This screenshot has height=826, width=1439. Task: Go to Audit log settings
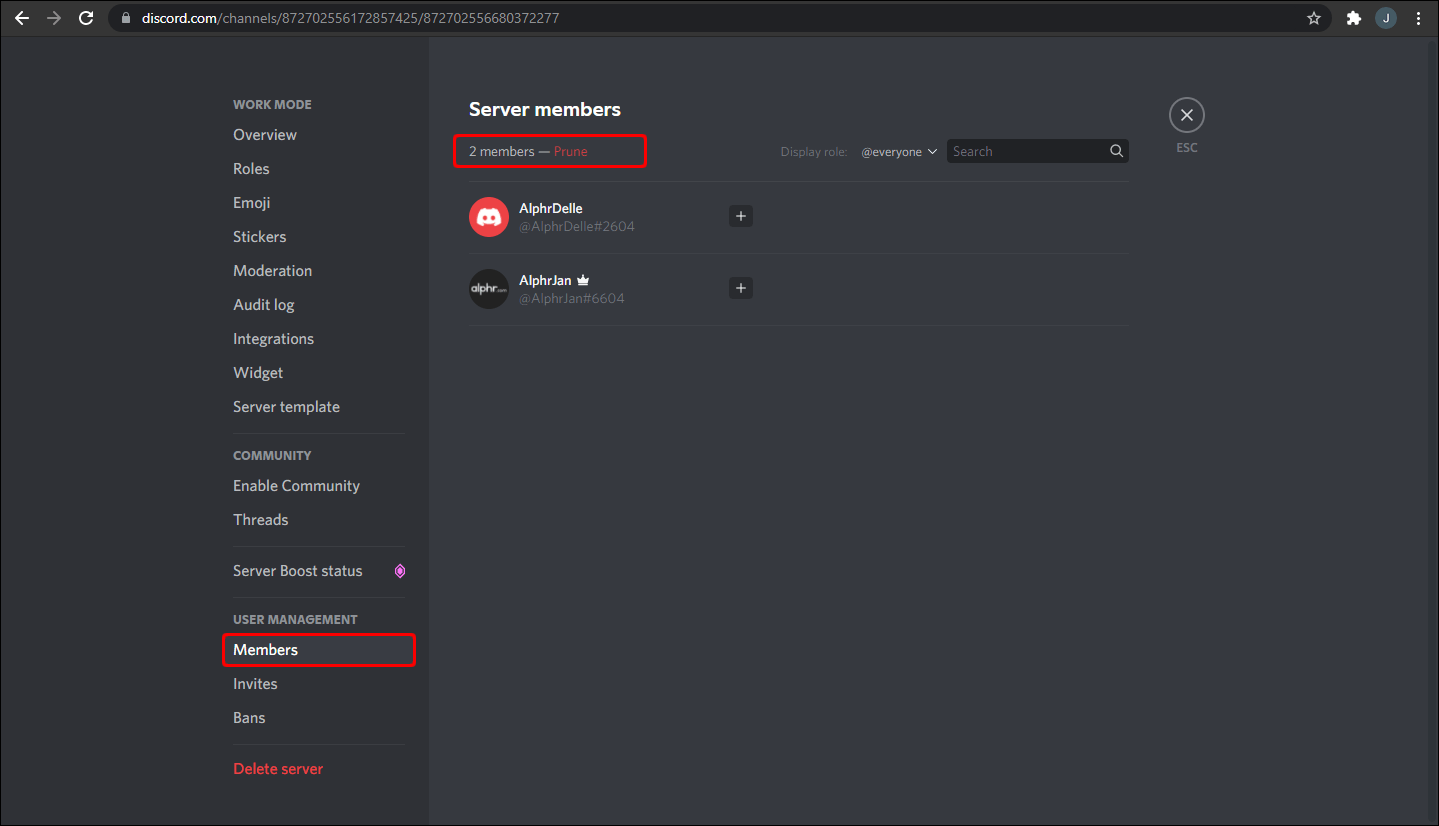point(263,305)
